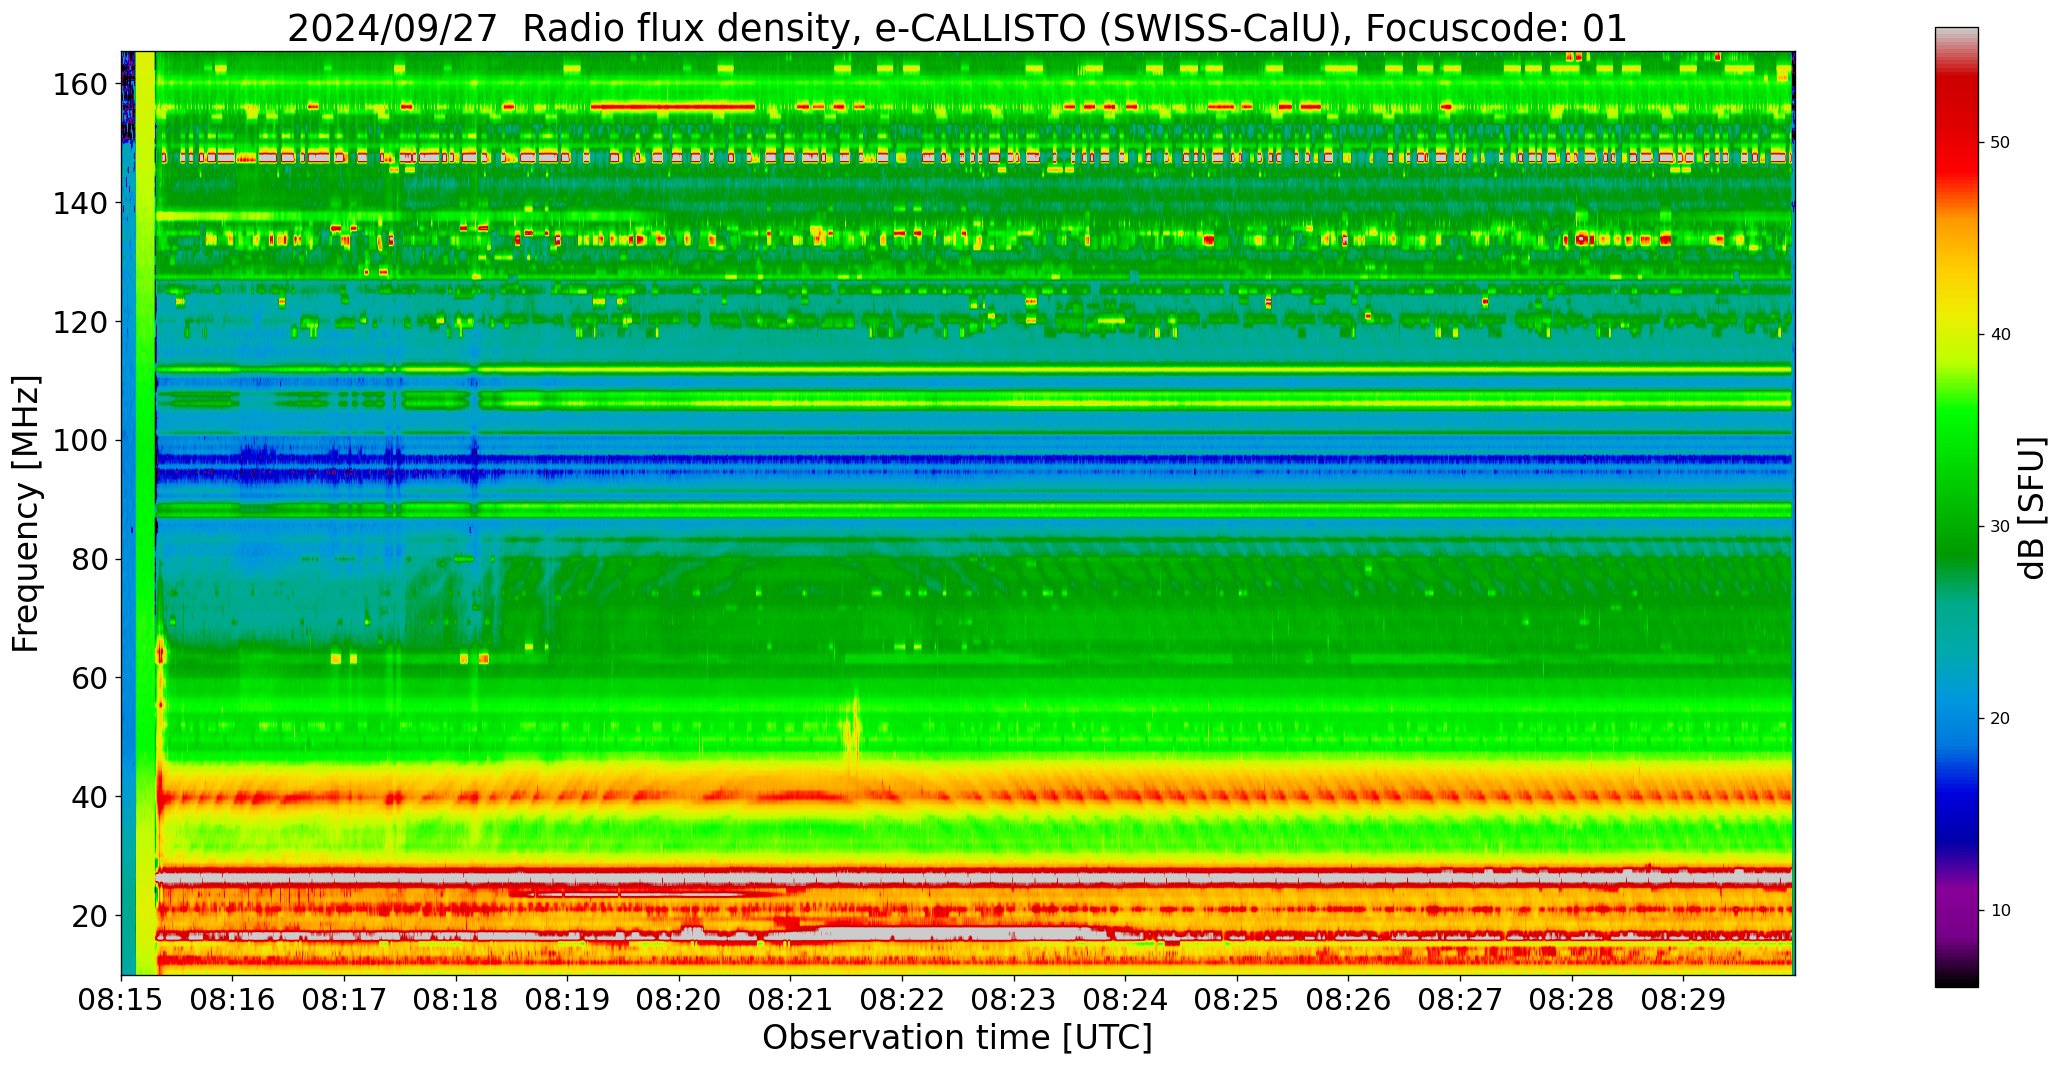Click the plot title mentioning e-CALLISTO SWISS-CalU

pyautogui.click(x=957, y=28)
